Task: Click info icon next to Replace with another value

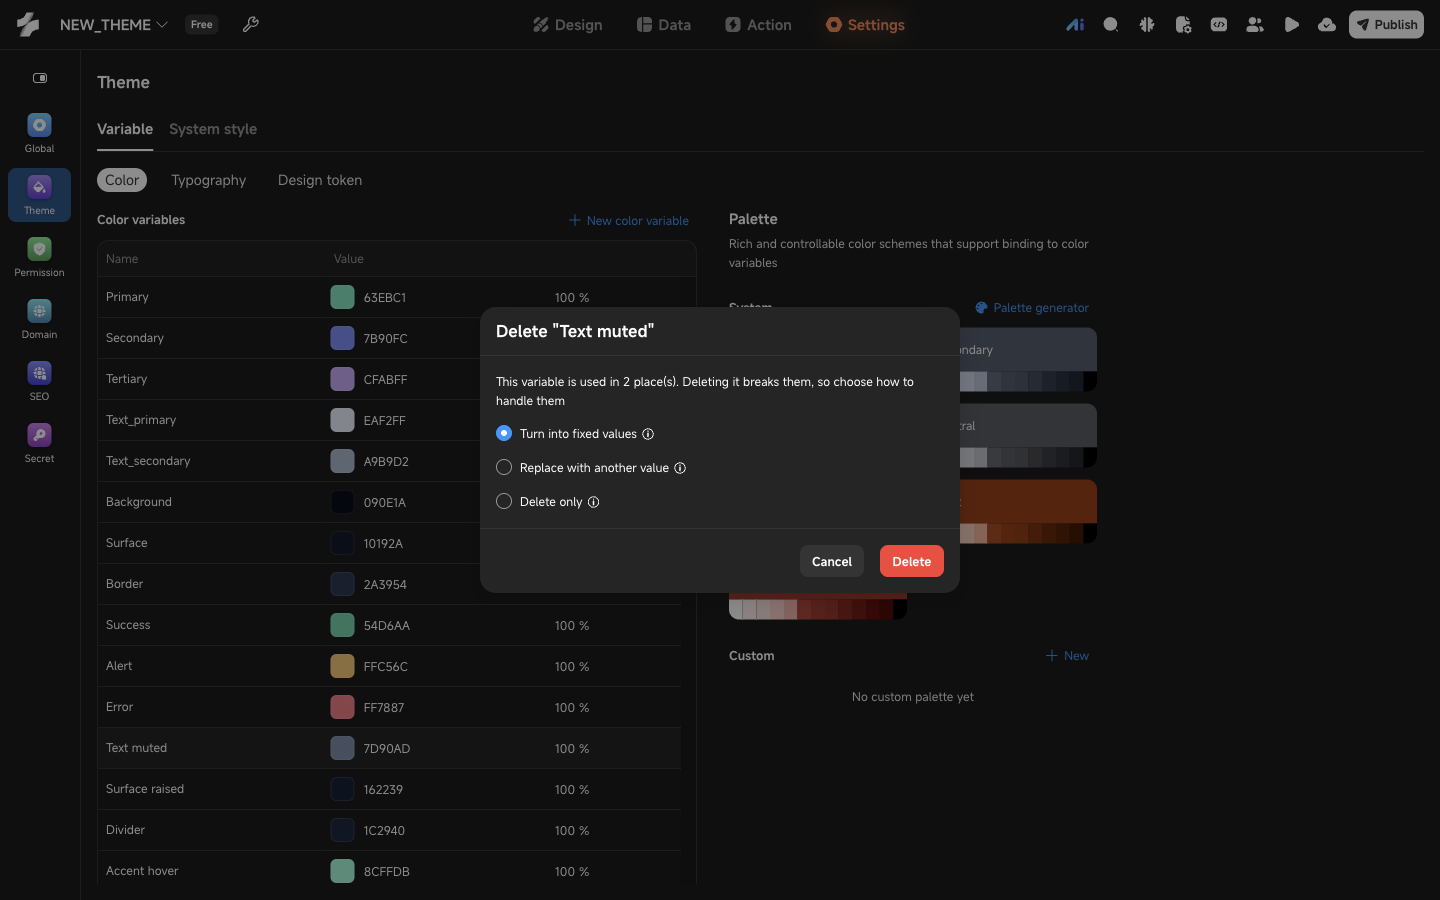Action: coord(680,468)
